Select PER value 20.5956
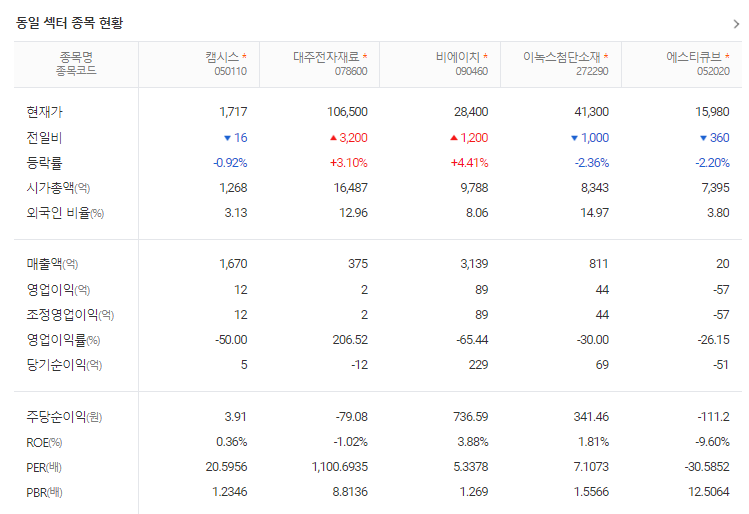Screen dimensions: 749x514 226,467
